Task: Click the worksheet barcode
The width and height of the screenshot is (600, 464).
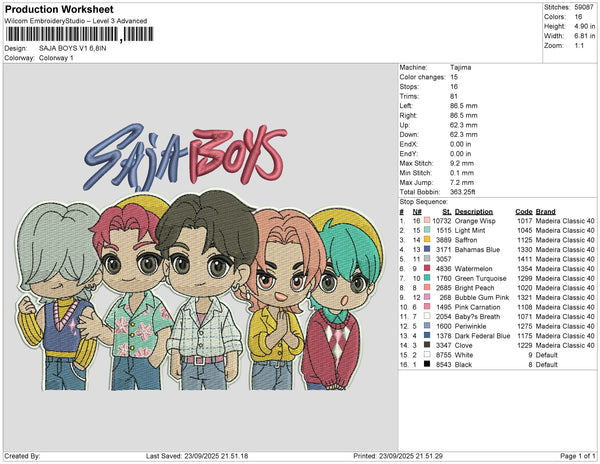Action: [80, 34]
